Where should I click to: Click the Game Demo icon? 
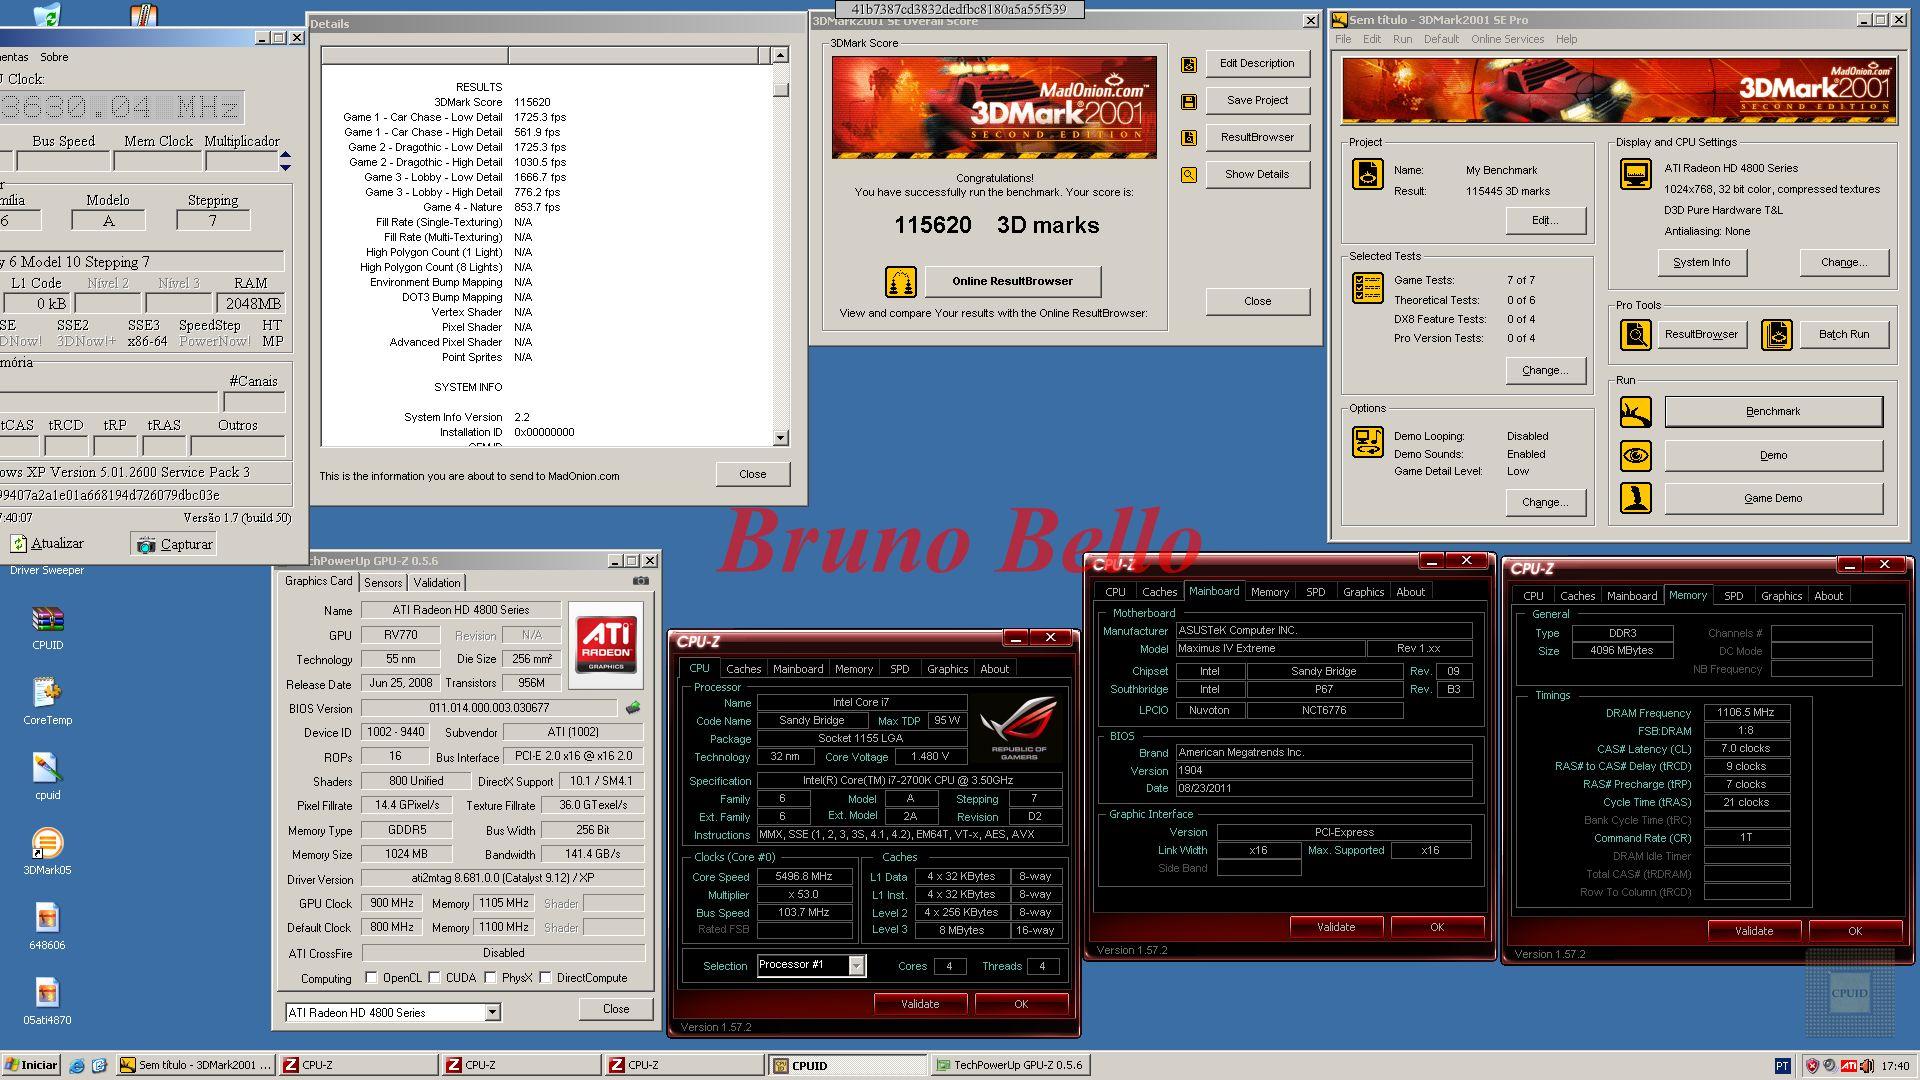(x=1635, y=499)
